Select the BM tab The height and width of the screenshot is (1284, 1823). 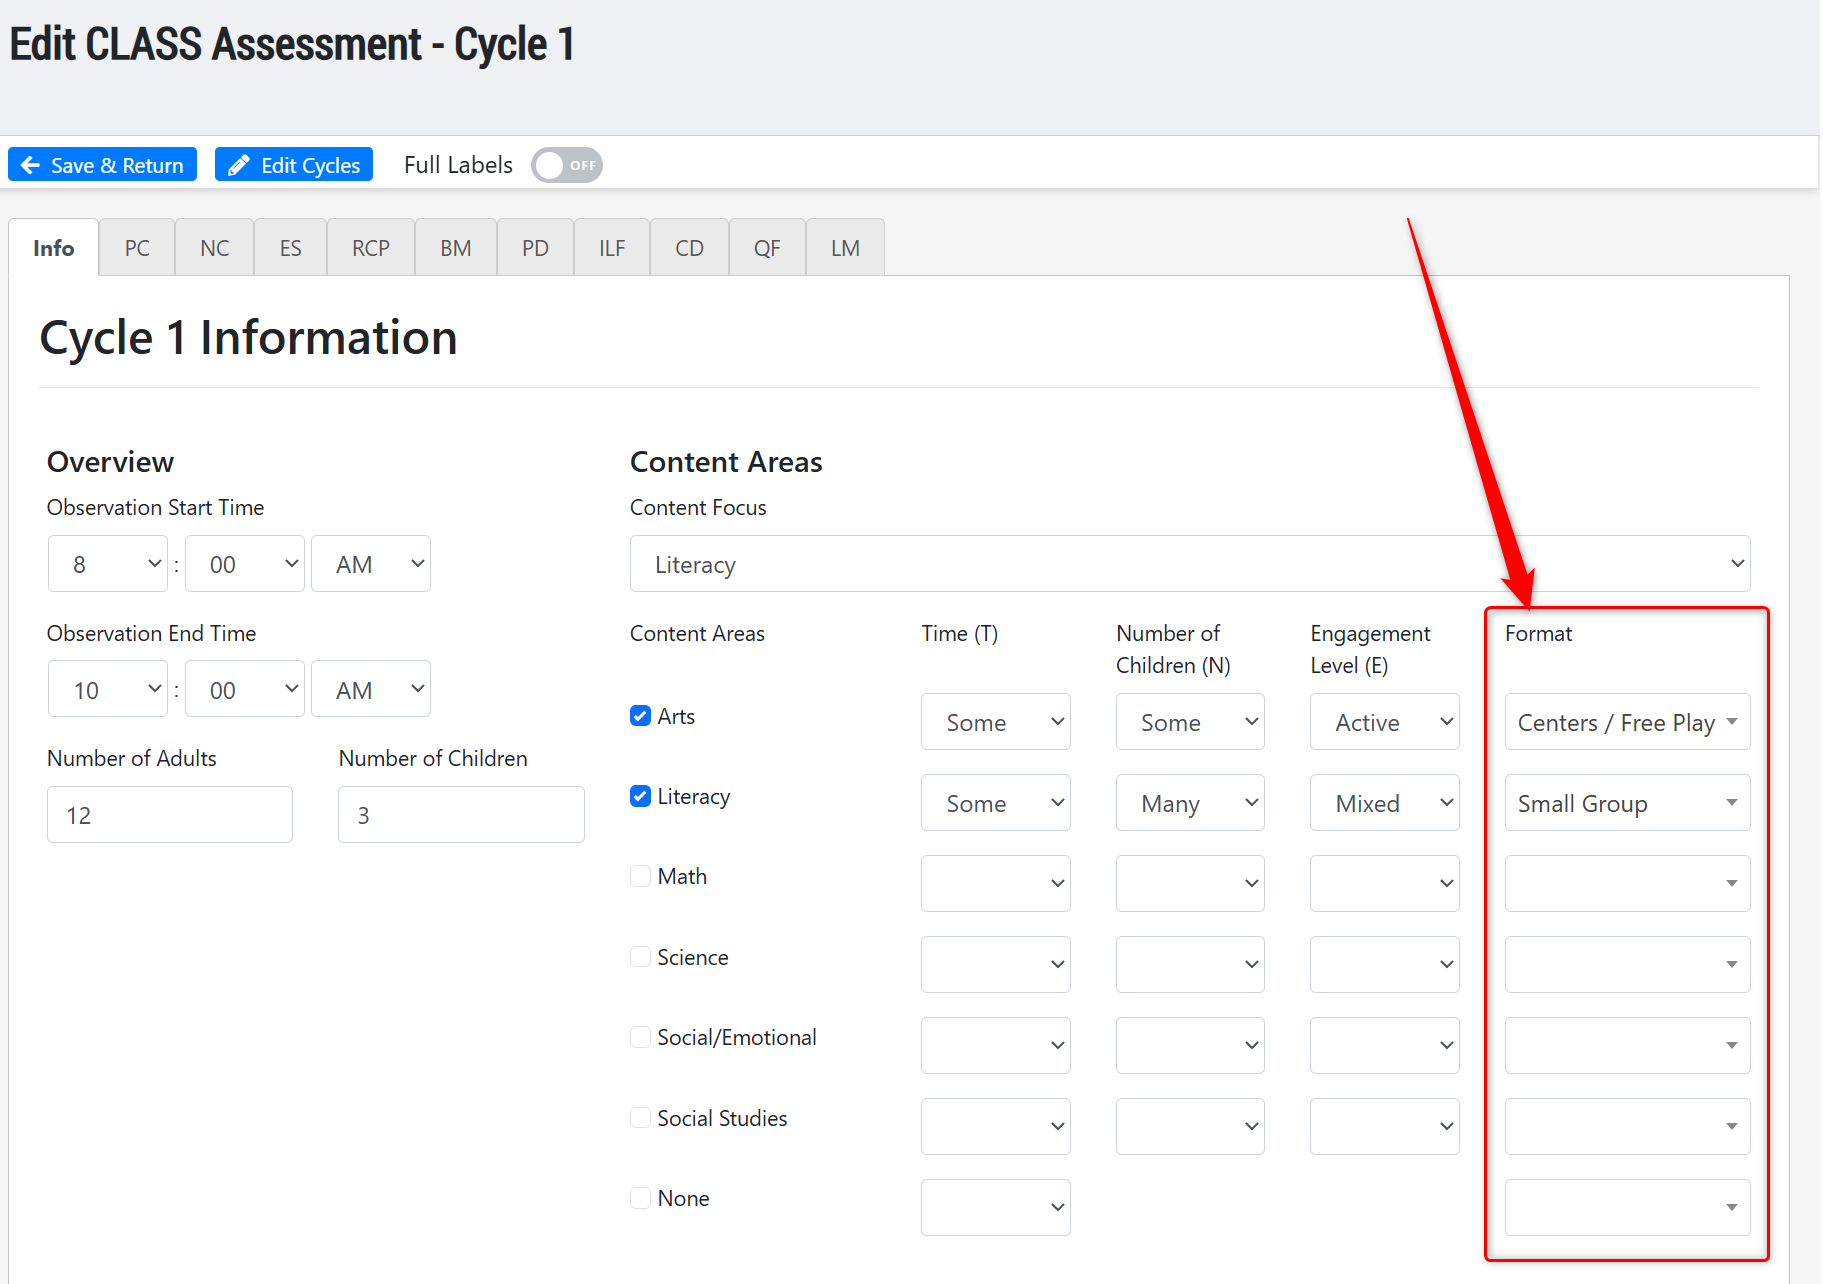pos(456,247)
